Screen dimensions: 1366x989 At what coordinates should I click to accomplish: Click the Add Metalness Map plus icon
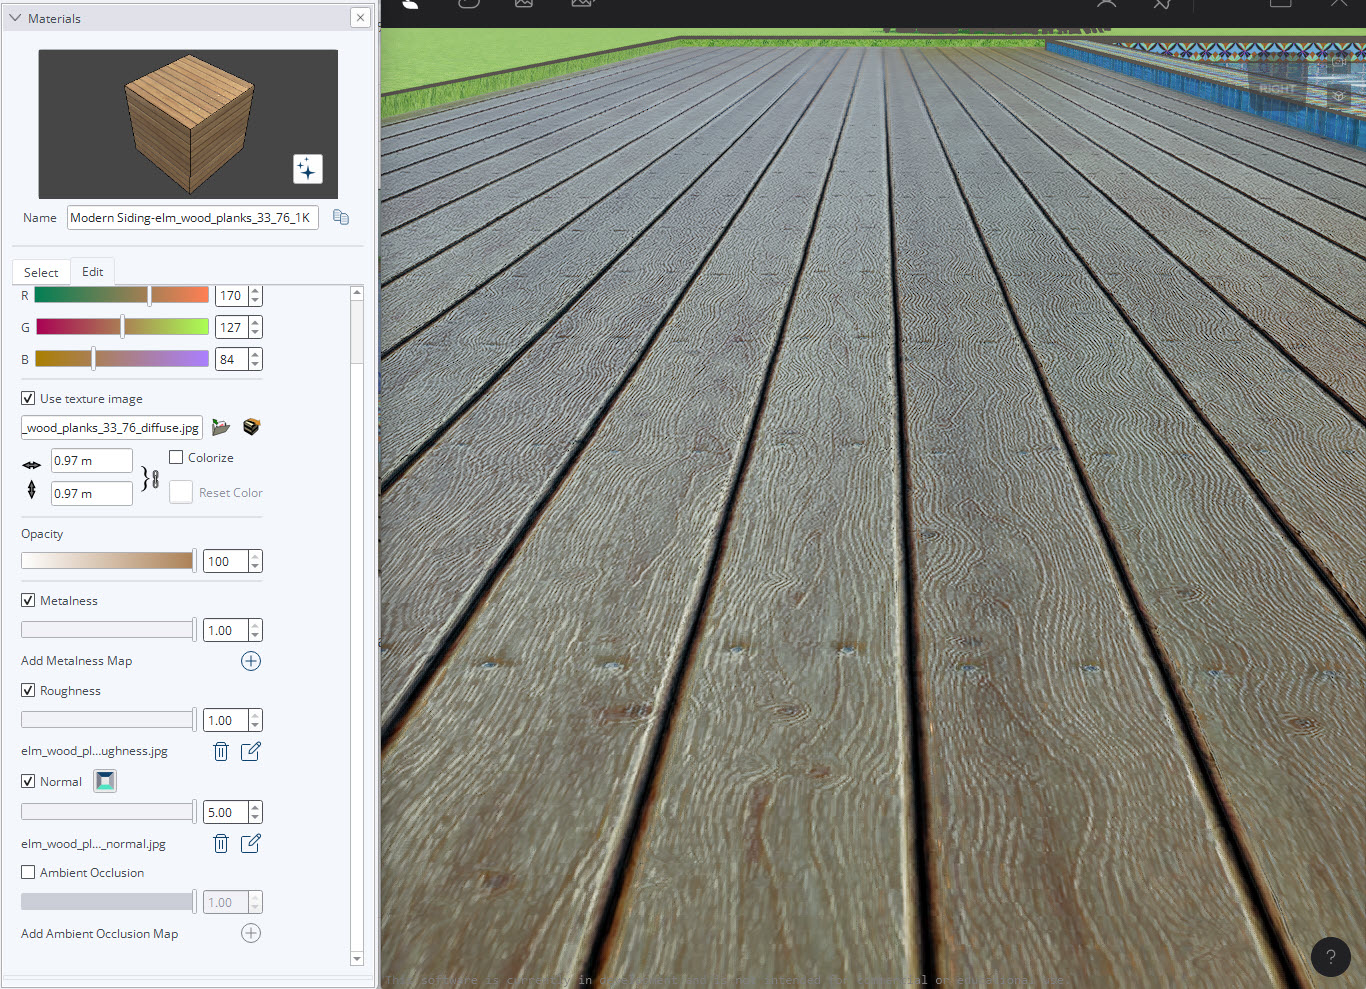251,661
